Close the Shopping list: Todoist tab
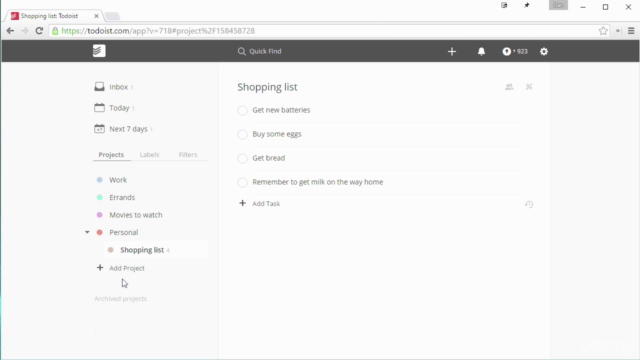 tap(96, 16)
